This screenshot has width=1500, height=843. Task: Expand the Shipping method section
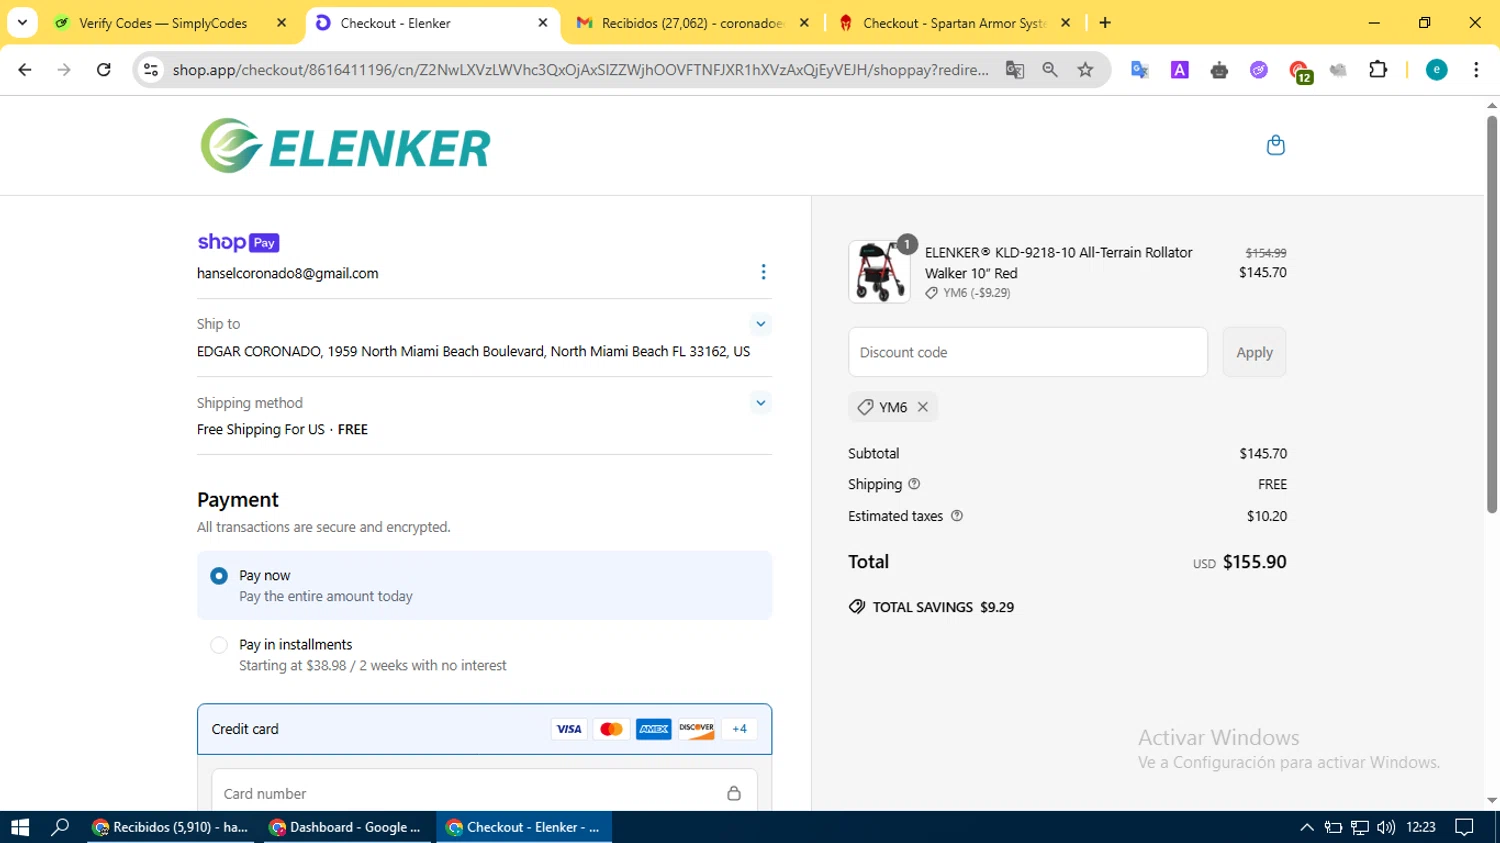pyautogui.click(x=761, y=403)
